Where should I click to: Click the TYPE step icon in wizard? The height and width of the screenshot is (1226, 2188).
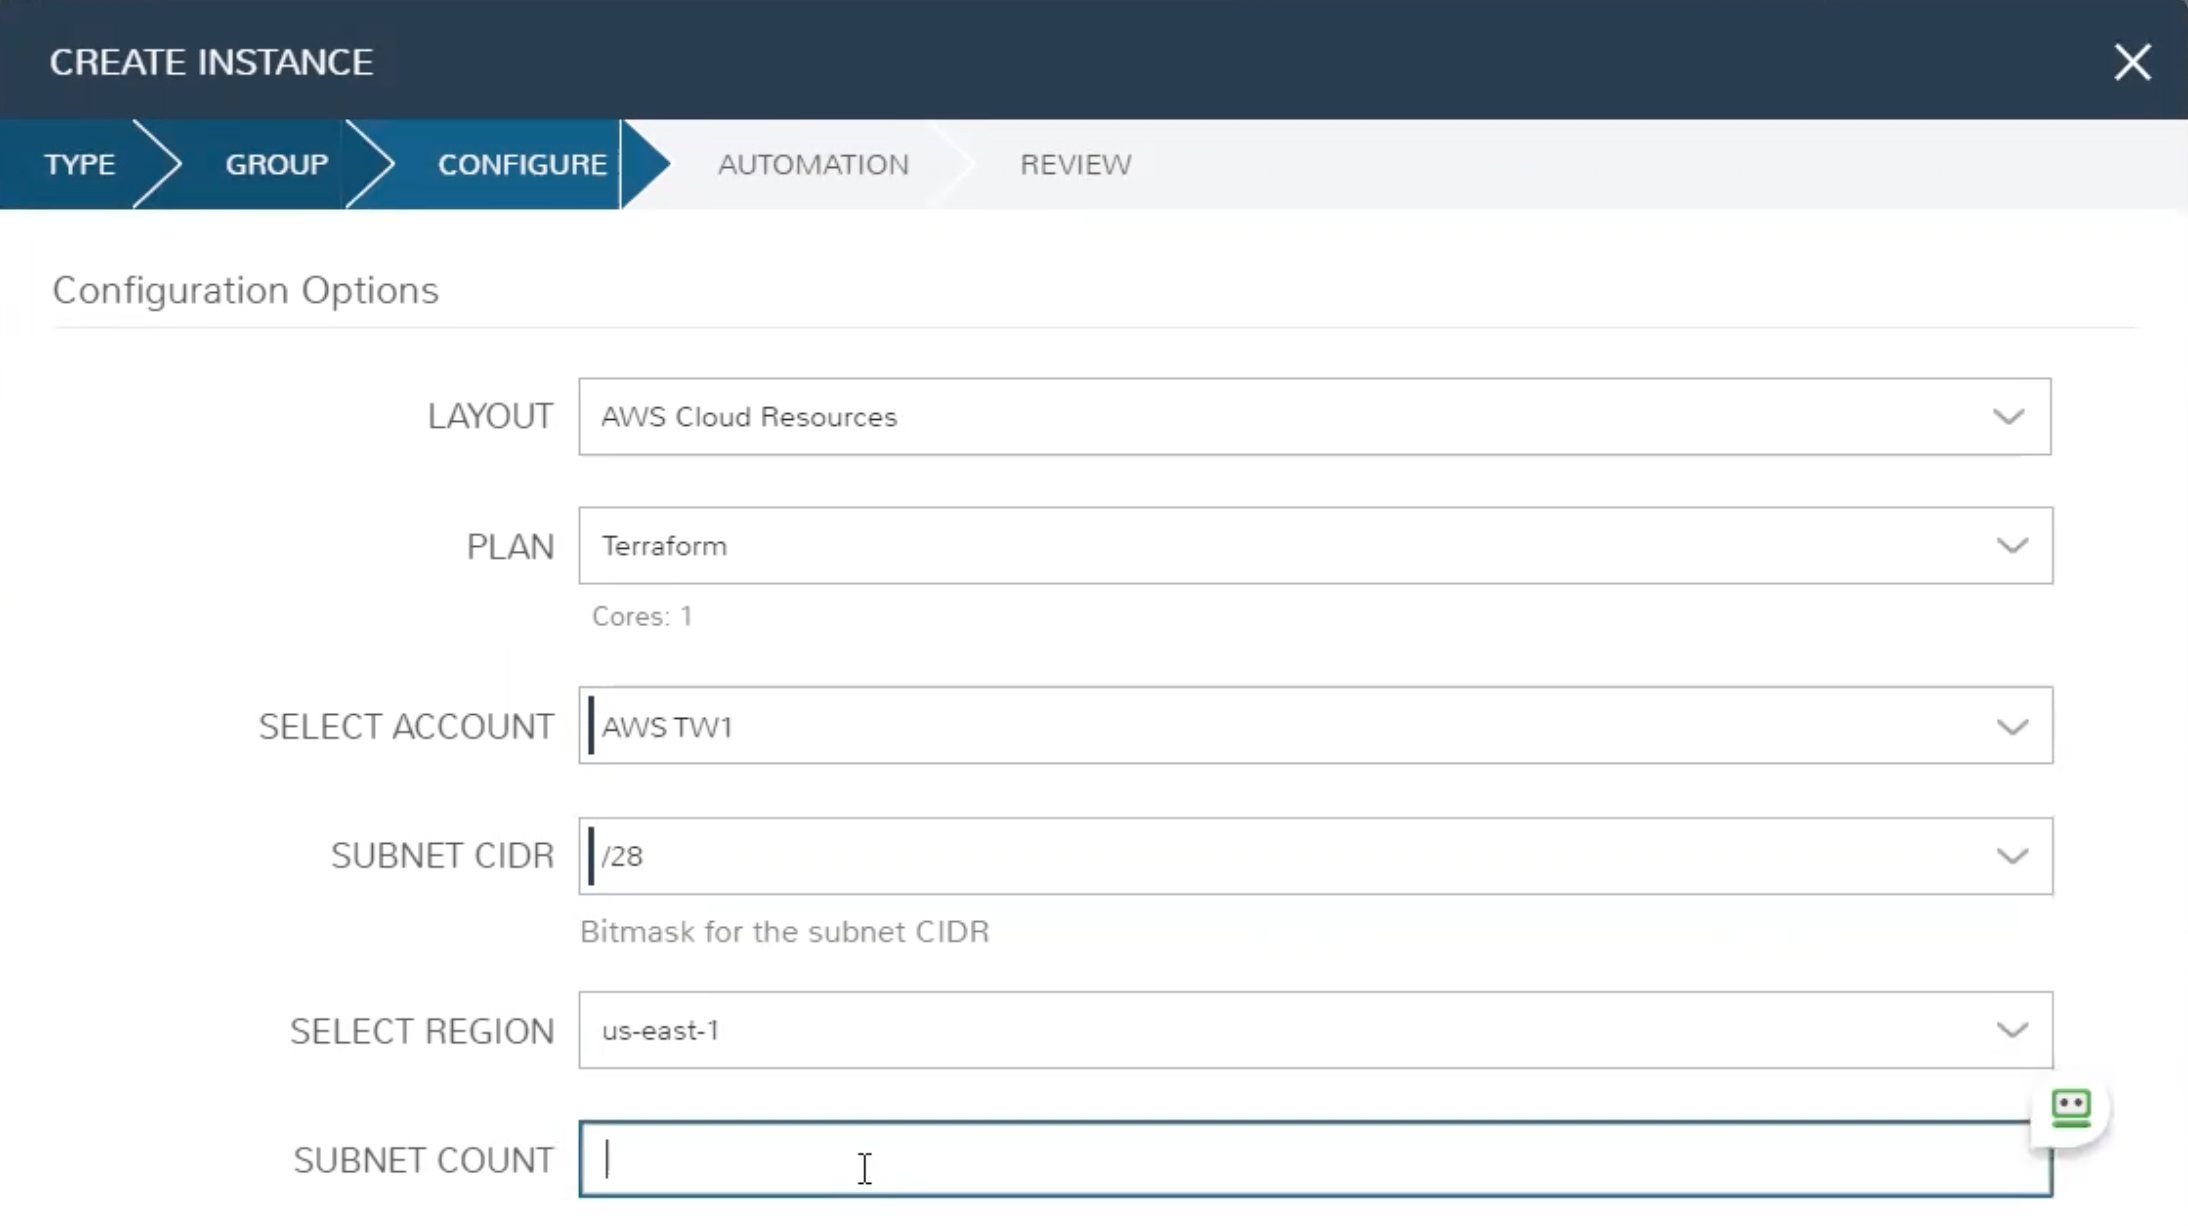(80, 162)
